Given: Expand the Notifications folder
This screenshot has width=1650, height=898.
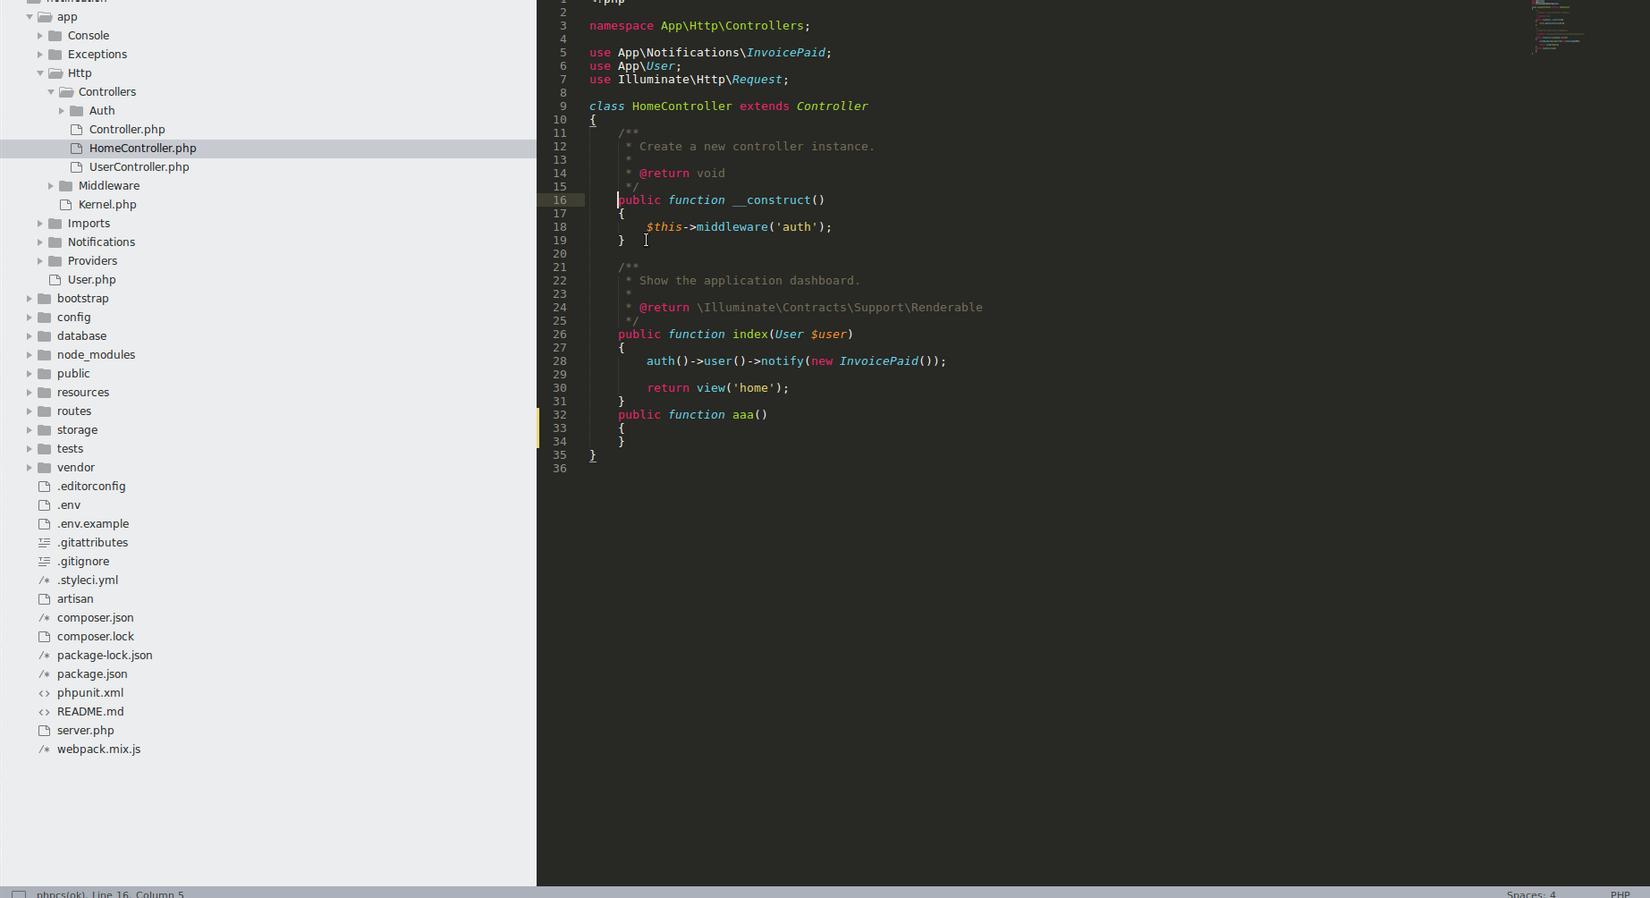Looking at the screenshot, I should [40, 242].
